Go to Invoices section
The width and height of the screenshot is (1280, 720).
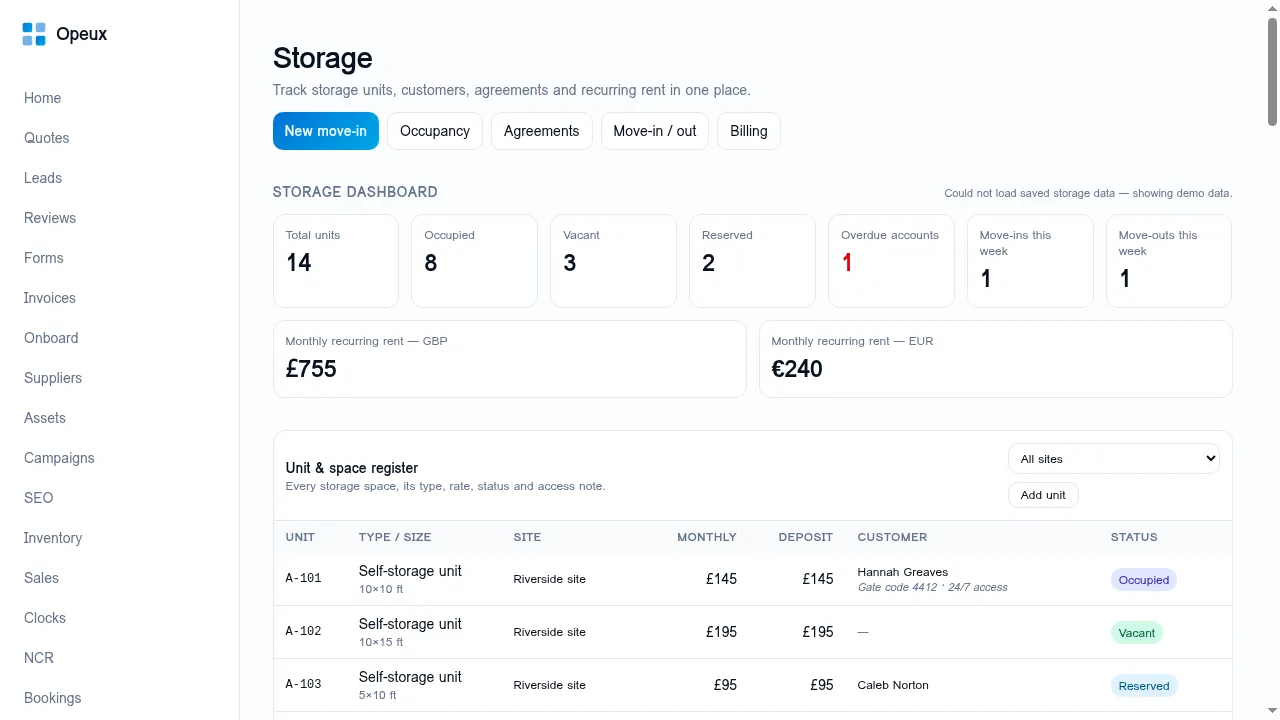(x=50, y=298)
